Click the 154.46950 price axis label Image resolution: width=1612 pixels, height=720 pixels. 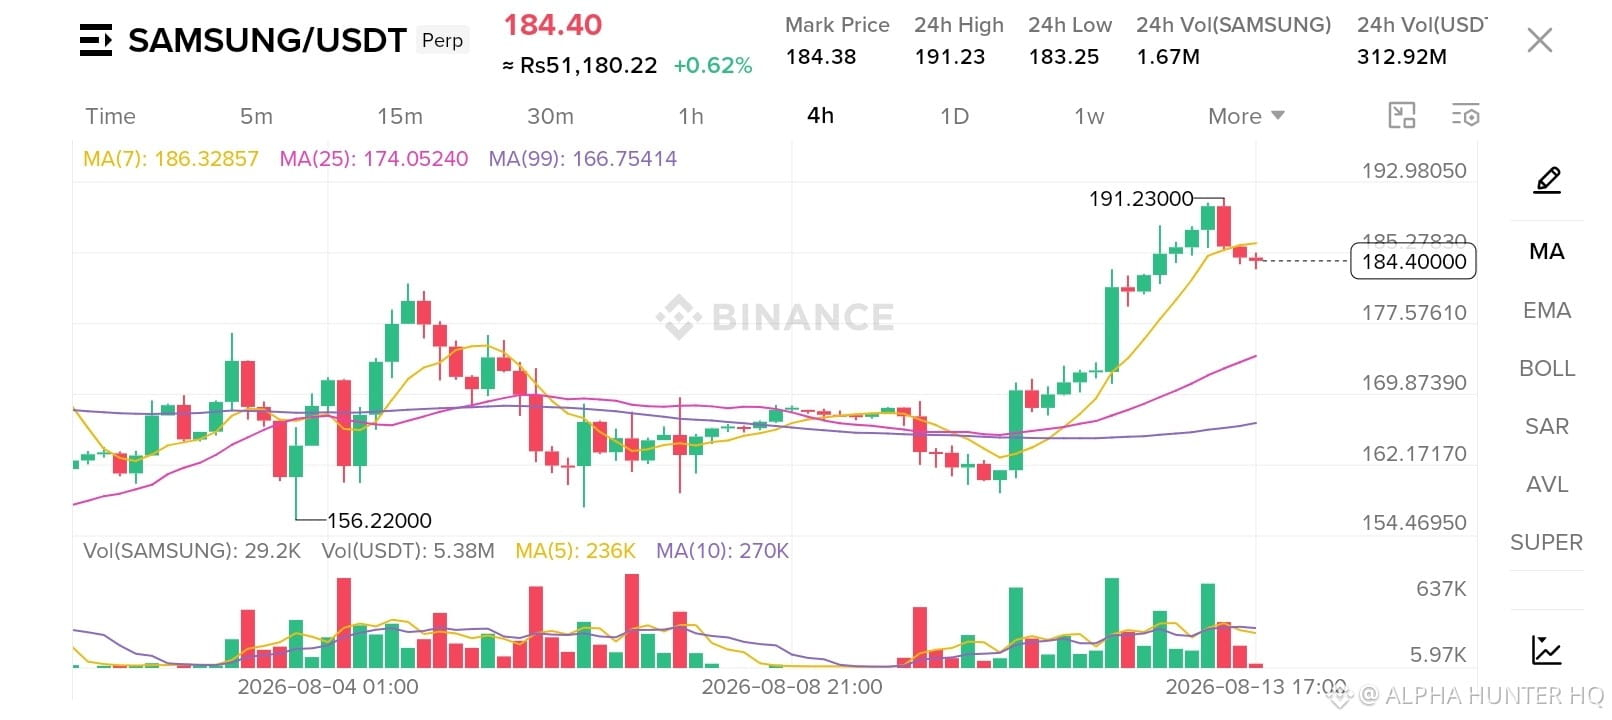coord(1414,523)
